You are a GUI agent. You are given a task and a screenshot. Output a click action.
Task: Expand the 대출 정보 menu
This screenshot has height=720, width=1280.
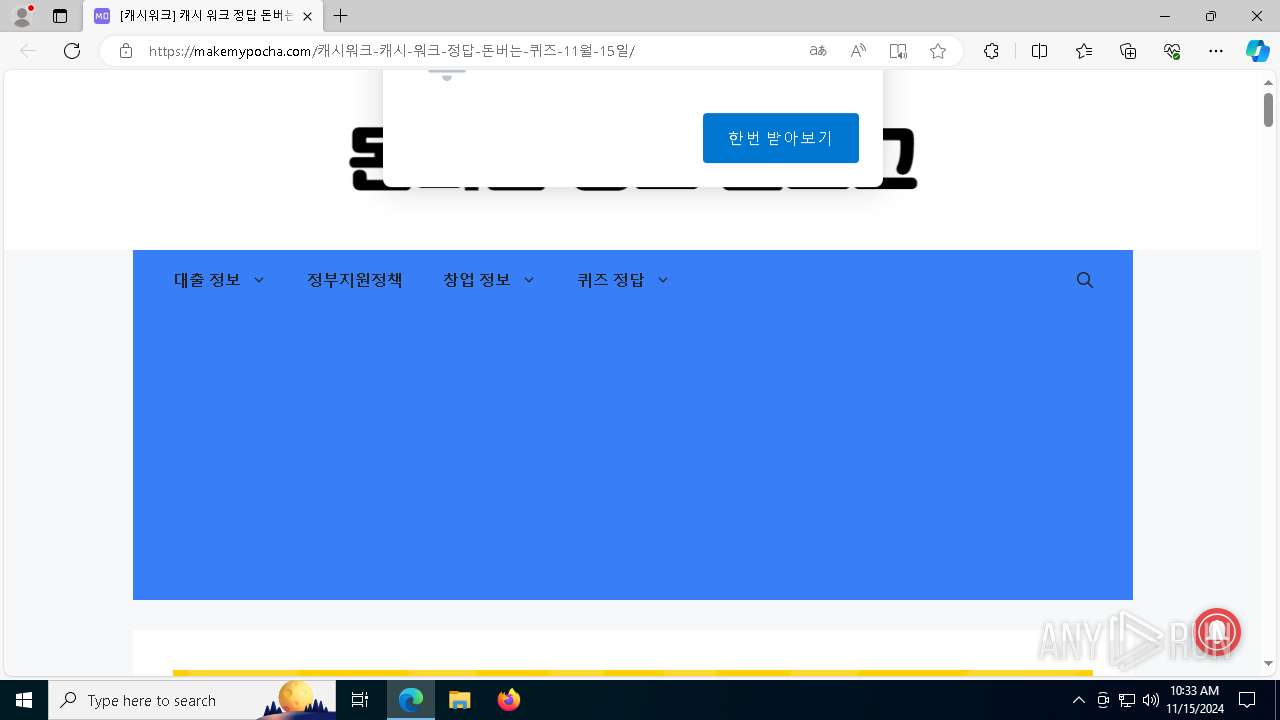[219, 280]
